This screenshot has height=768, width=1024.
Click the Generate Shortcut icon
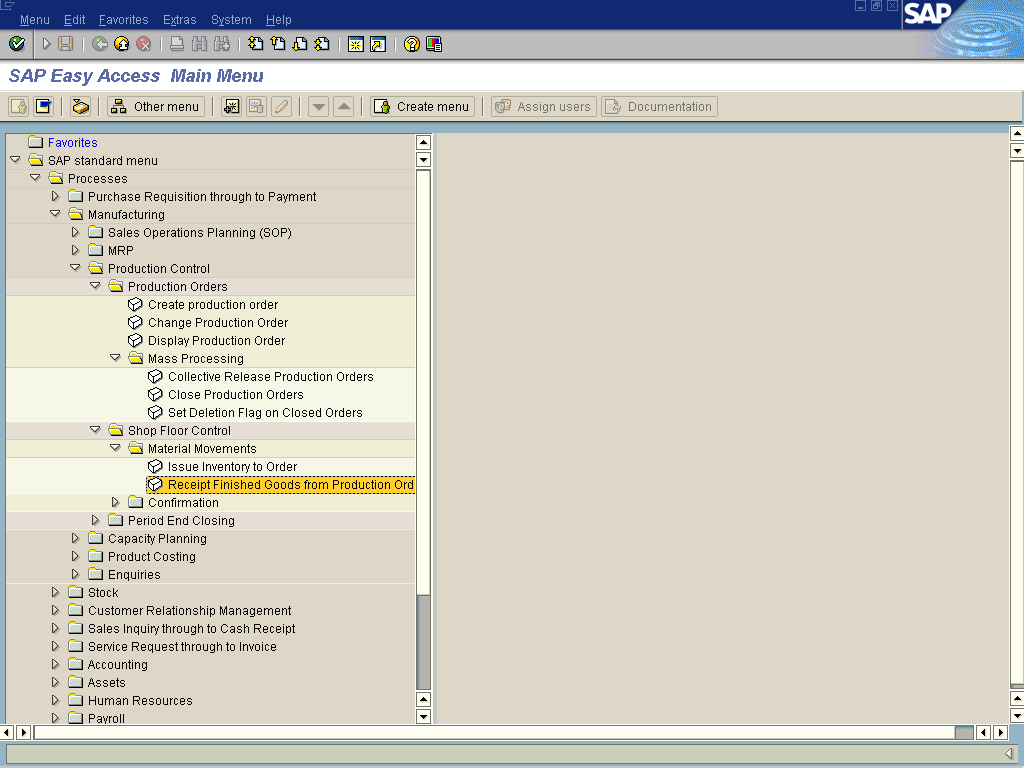coord(378,44)
